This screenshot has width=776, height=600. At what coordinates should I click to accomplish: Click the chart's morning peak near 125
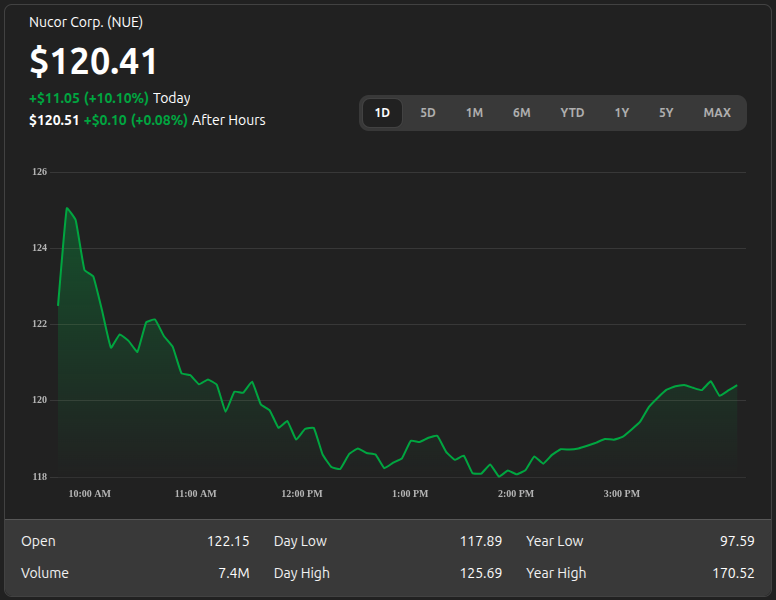pos(67,208)
